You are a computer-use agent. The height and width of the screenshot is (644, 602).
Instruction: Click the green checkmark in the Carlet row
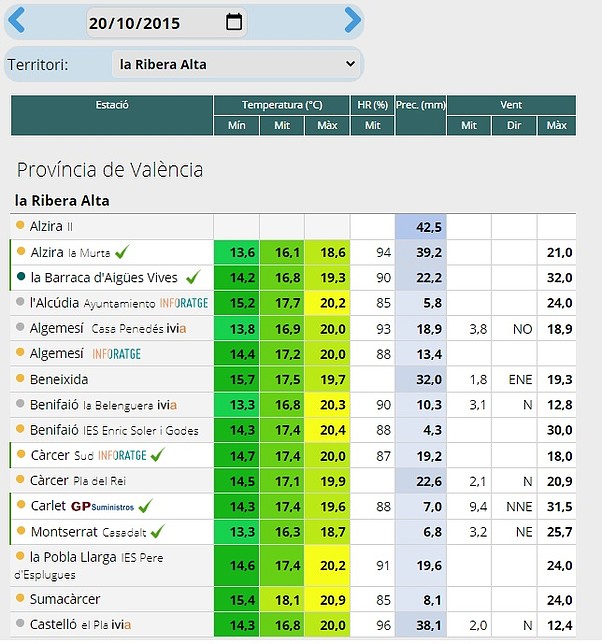point(145,506)
